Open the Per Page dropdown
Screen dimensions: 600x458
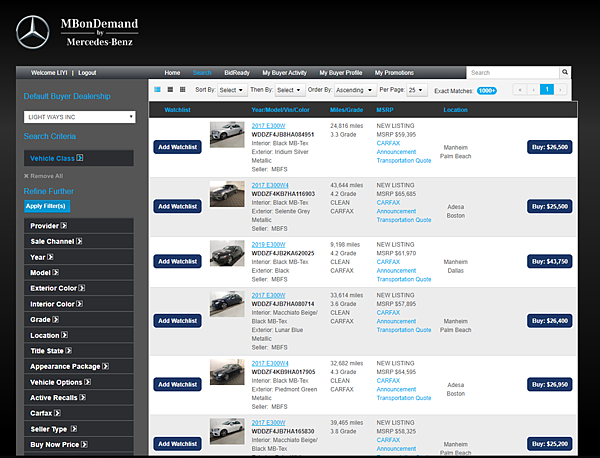pos(417,90)
